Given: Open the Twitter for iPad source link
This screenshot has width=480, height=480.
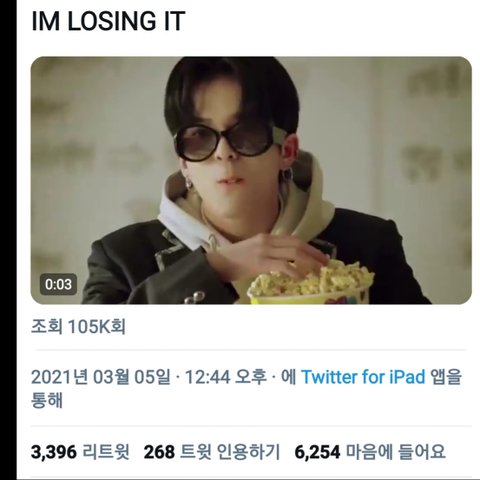Looking at the screenshot, I should click(363, 377).
